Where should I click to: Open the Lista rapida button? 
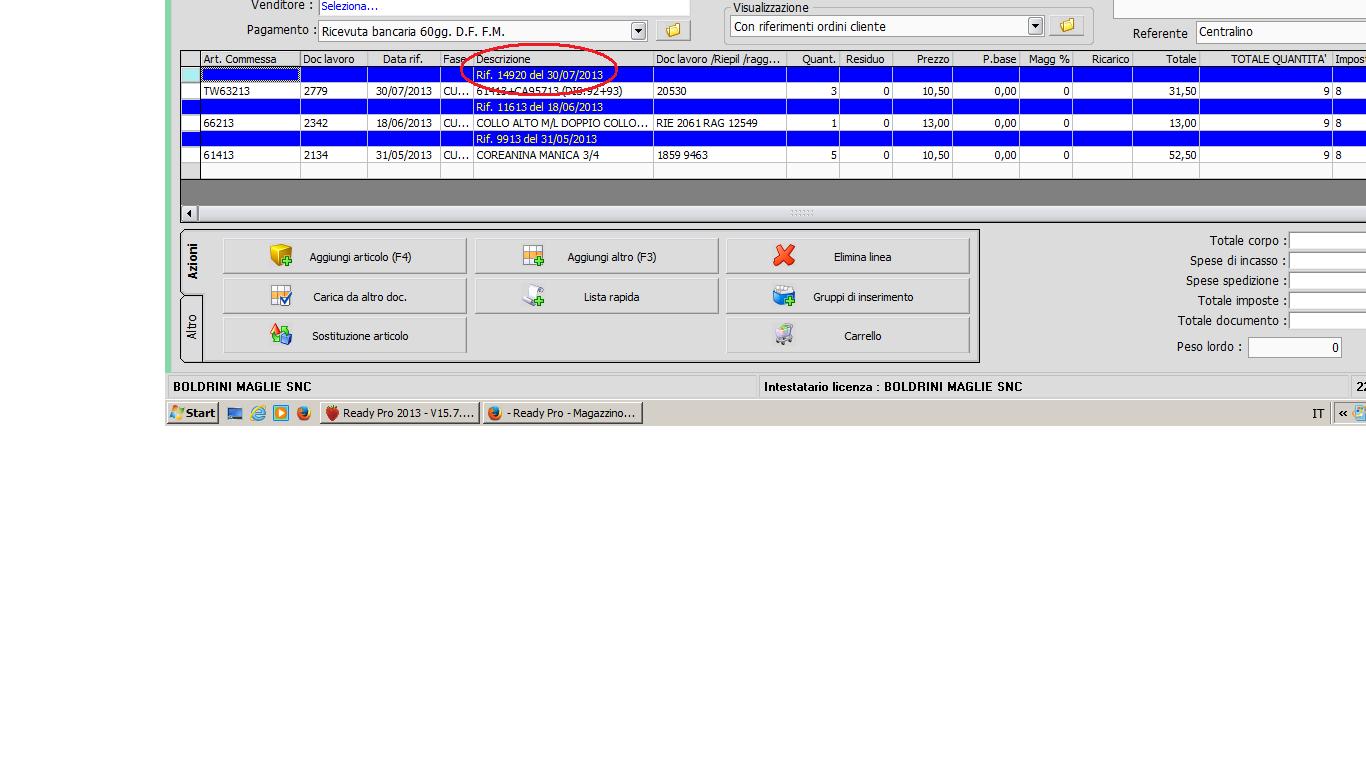[597, 297]
